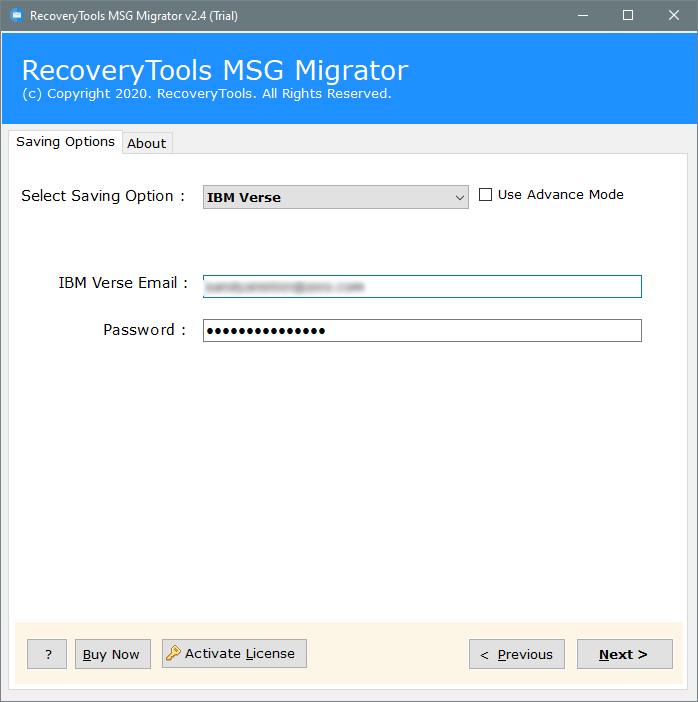This screenshot has height=702, width=698.
Task: Click into the Password field
Action: pos(422,330)
